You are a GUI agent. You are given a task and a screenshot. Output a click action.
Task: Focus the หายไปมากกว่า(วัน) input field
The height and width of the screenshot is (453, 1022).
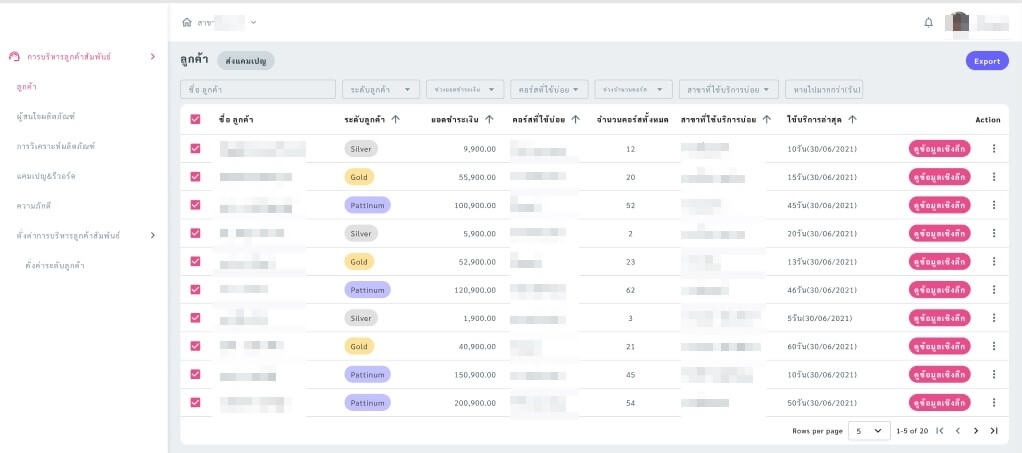coord(825,89)
